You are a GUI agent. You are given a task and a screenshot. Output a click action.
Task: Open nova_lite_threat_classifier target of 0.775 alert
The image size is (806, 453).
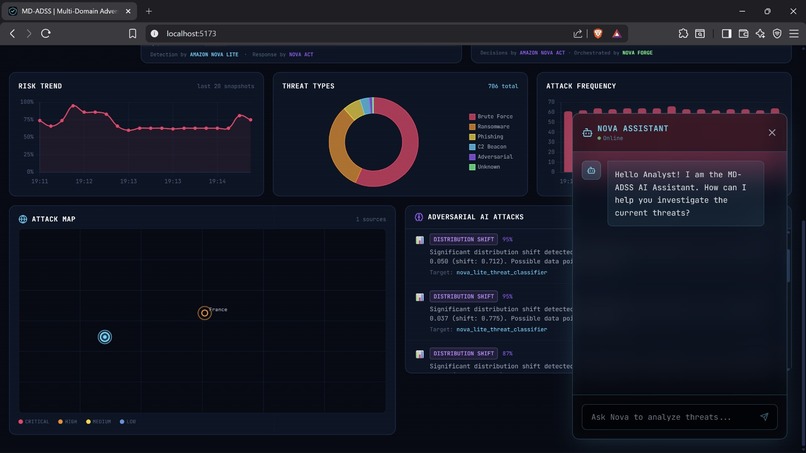coord(501,330)
